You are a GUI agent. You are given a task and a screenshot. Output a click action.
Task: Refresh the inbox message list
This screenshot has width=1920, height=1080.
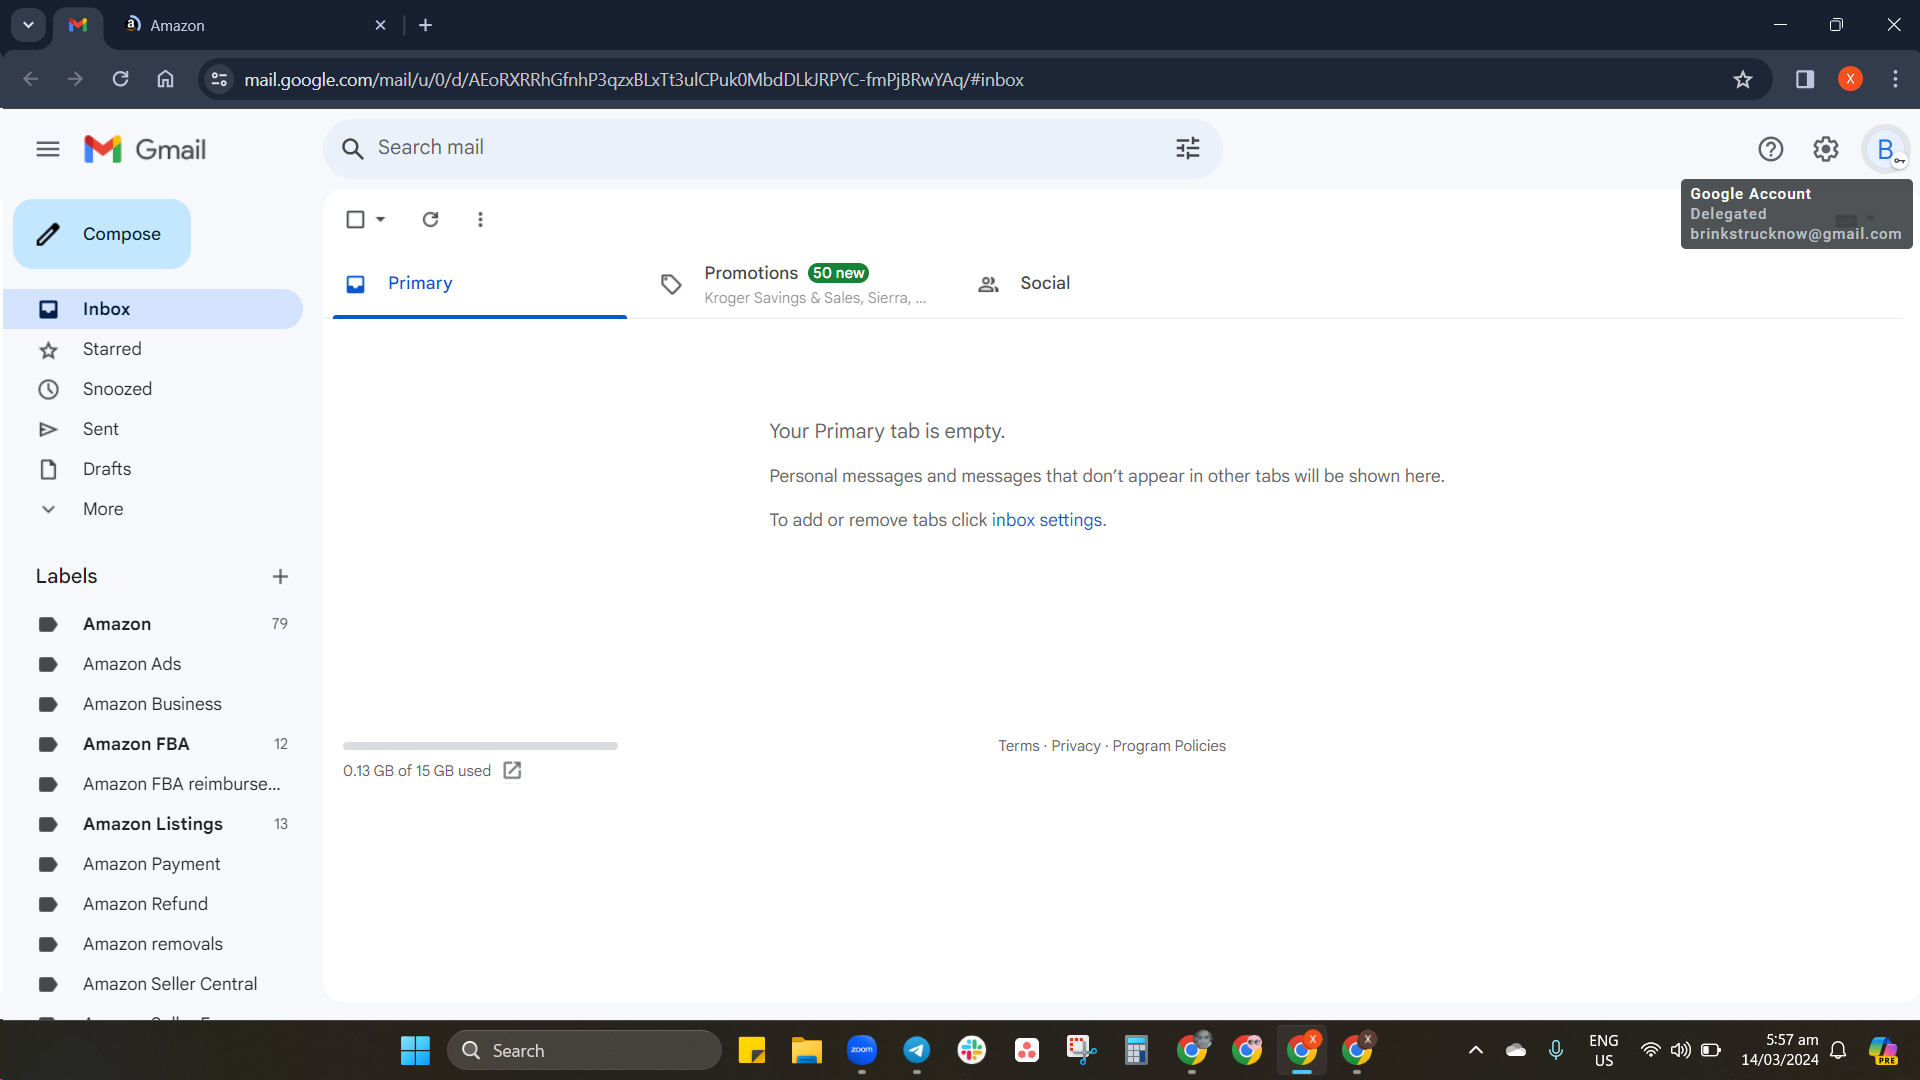click(x=430, y=219)
